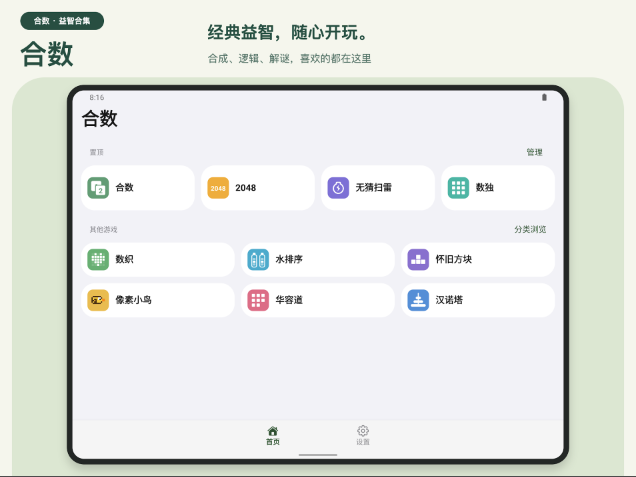This screenshot has height=477, width=636.
Task: Tap the bottom navigation gesture handle
Action: (x=318, y=455)
